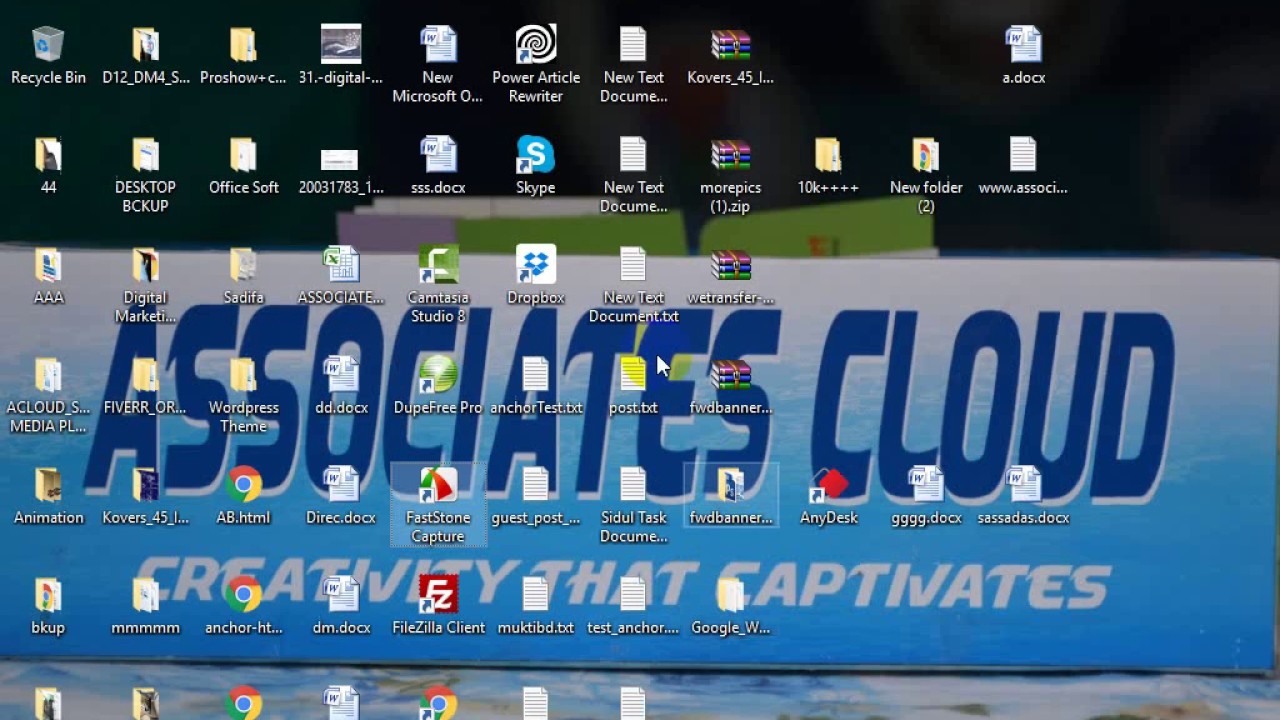The image size is (1280, 720).
Task: Open the Recycle Bin
Action: [48, 56]
